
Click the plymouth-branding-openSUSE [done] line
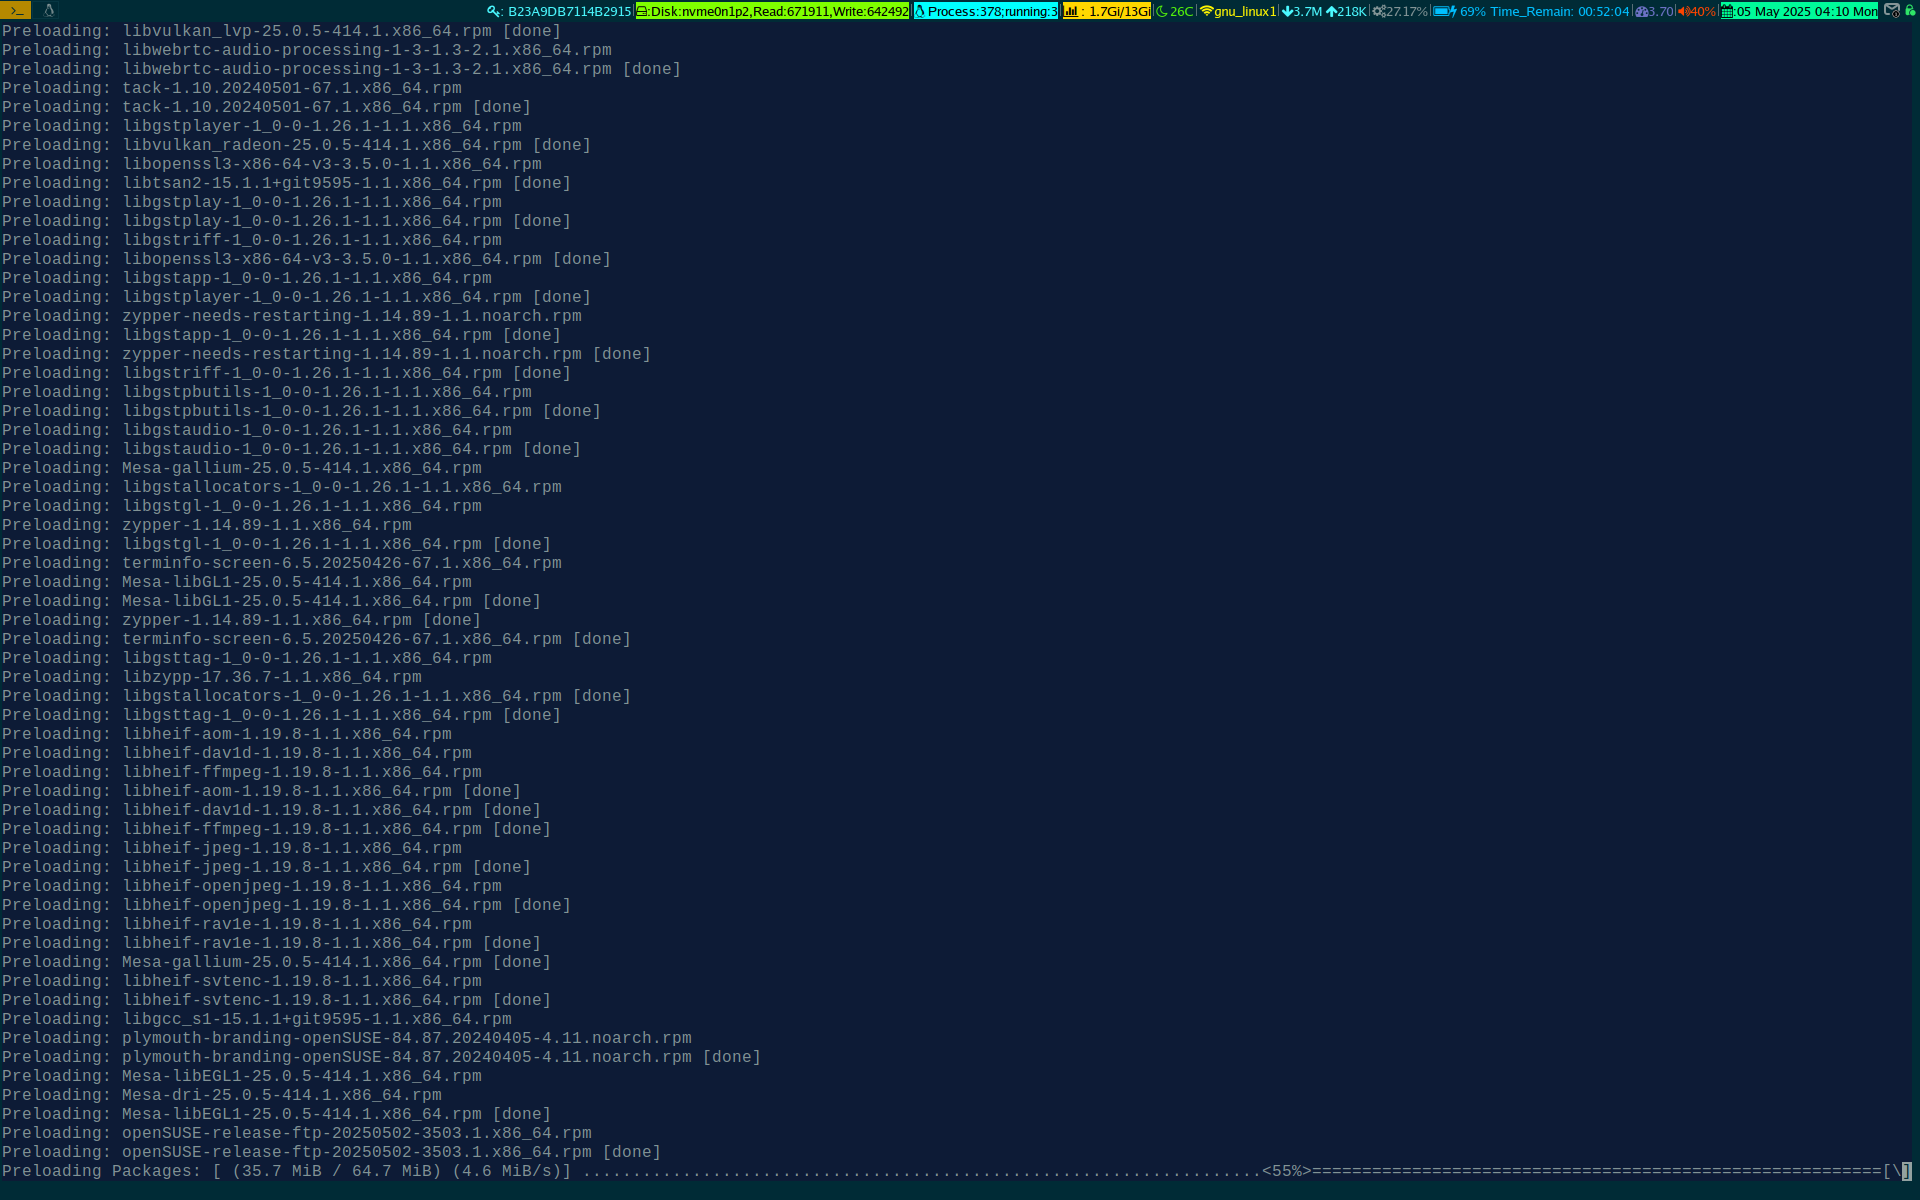coord(381,1057)
